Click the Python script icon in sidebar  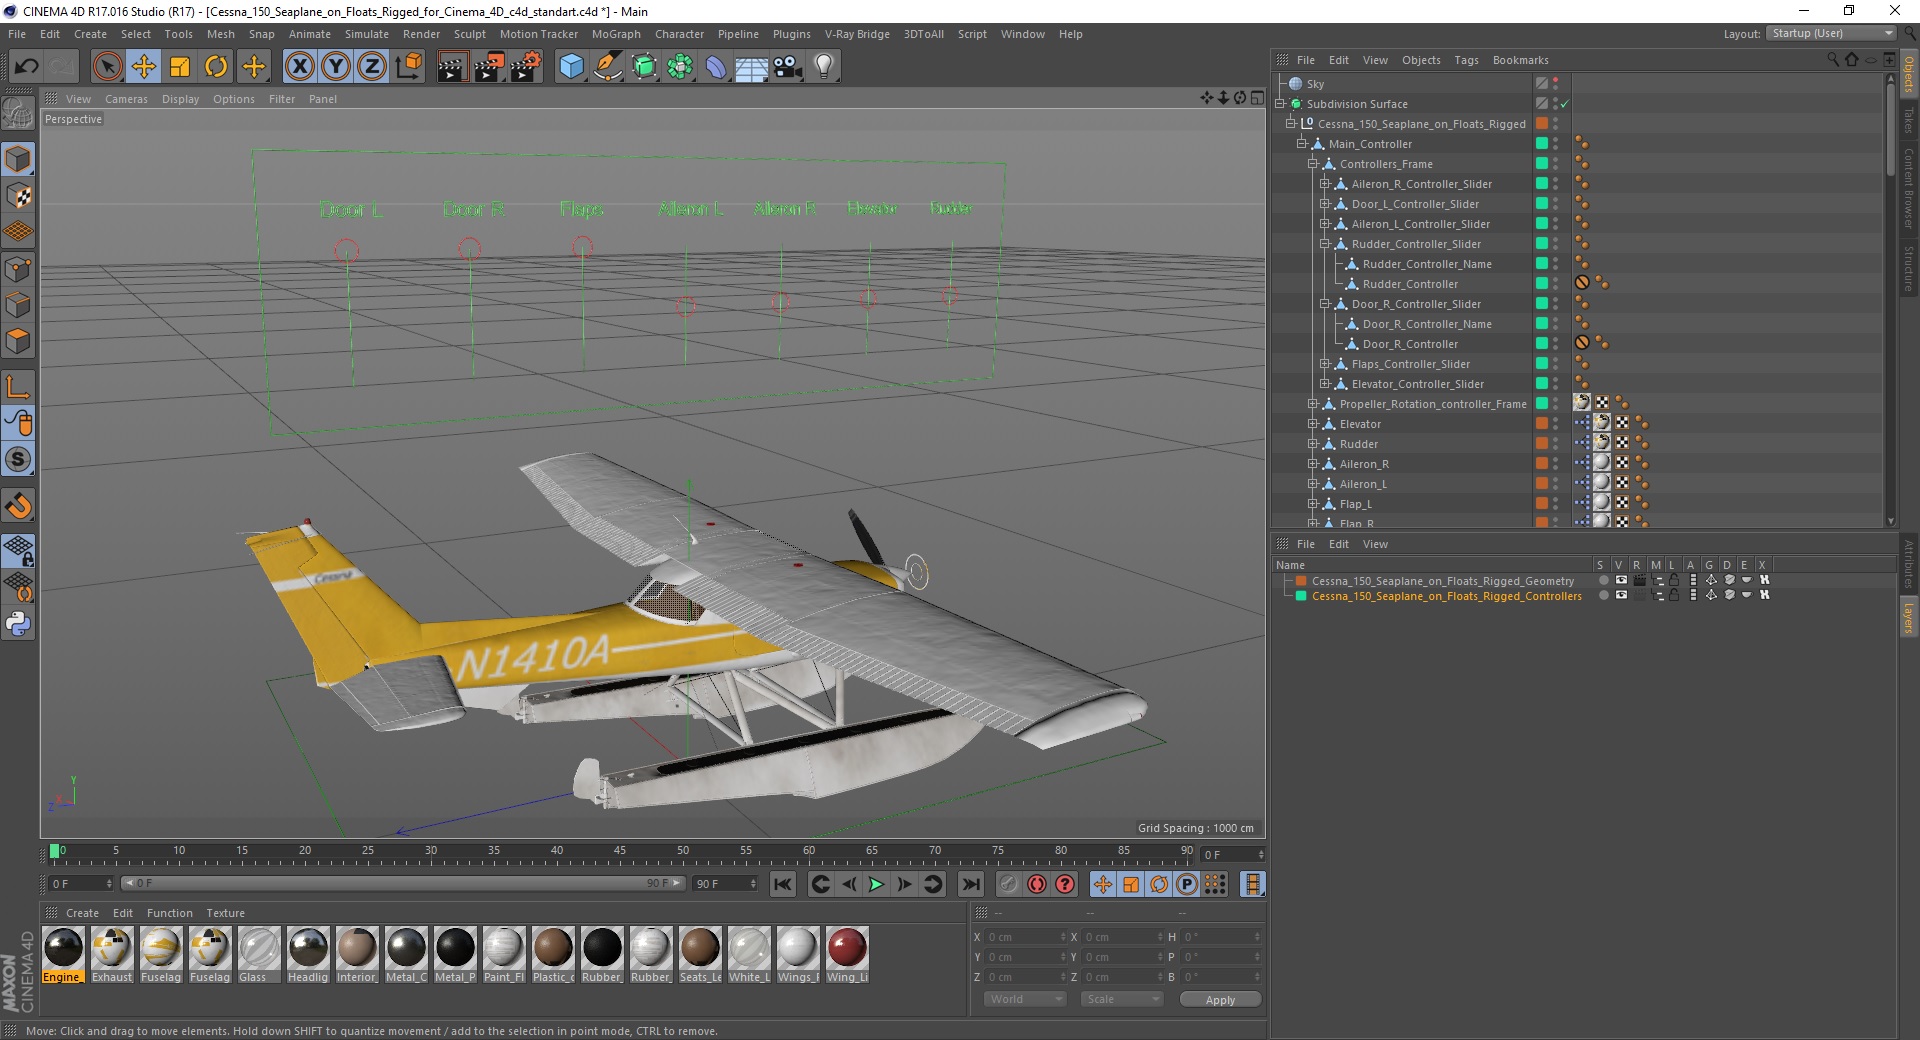pos(18,624)
